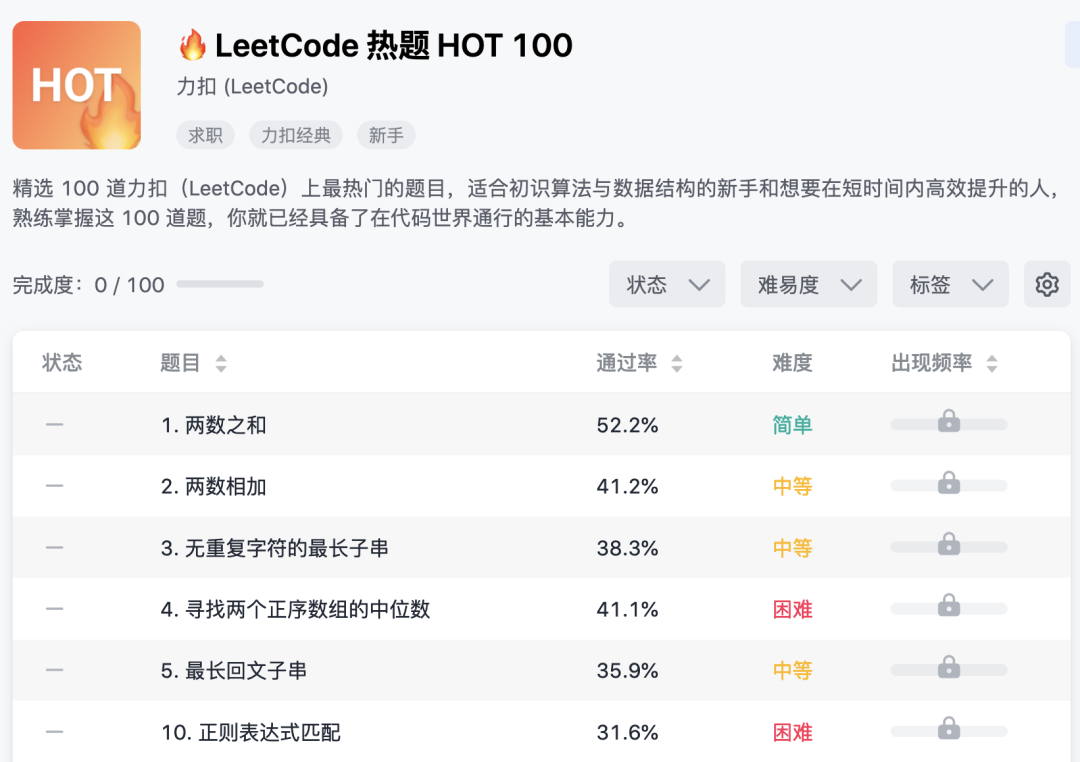Click lock icon in 寻找两个正序数组的中位数 row
1080x762 pixels.
click(949, 607)
